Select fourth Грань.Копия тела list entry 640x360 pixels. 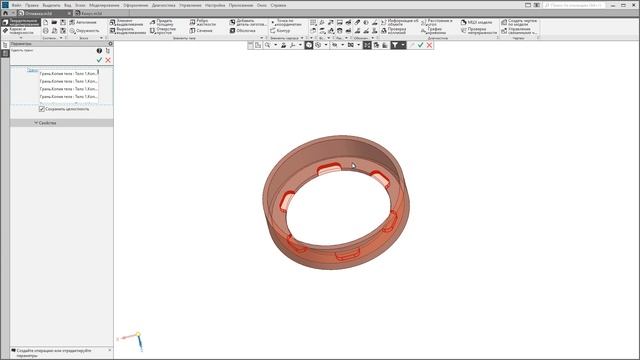[x=69, y=96]
